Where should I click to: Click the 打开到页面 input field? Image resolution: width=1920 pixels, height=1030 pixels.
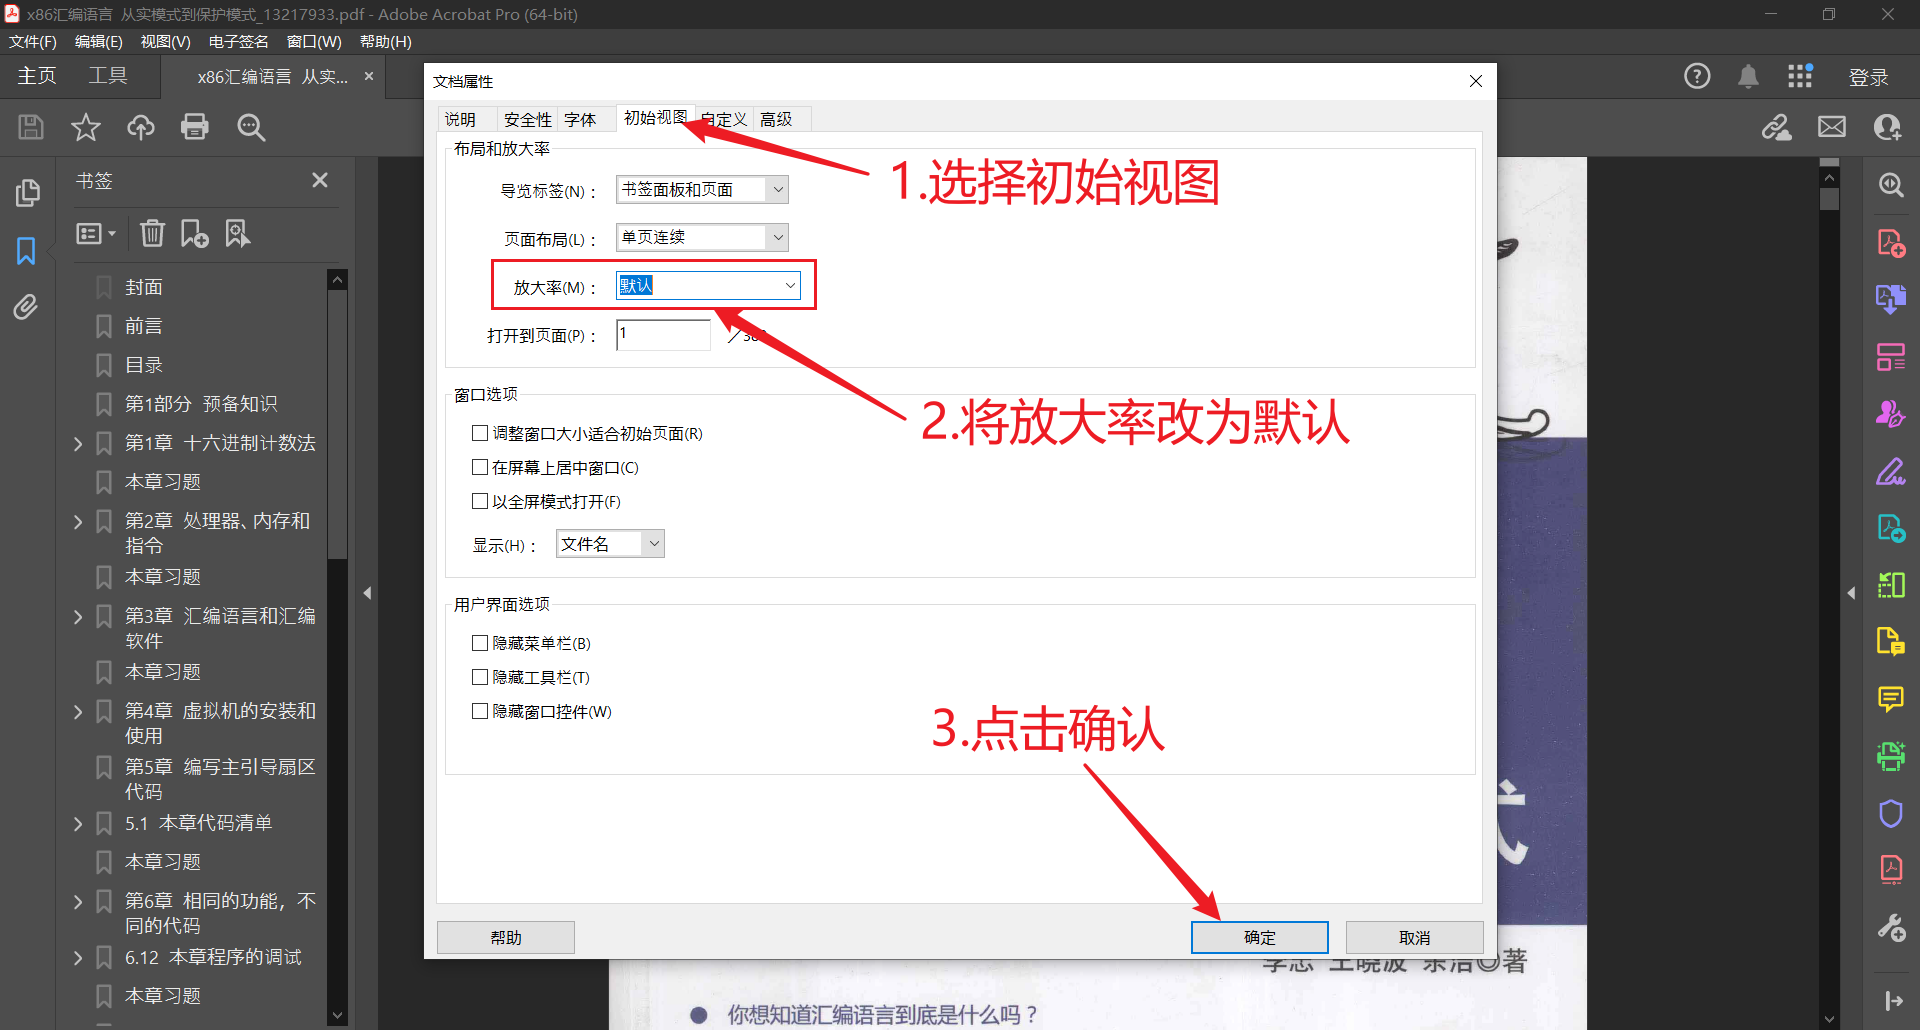pyautogui.click(x=662, y=334)
